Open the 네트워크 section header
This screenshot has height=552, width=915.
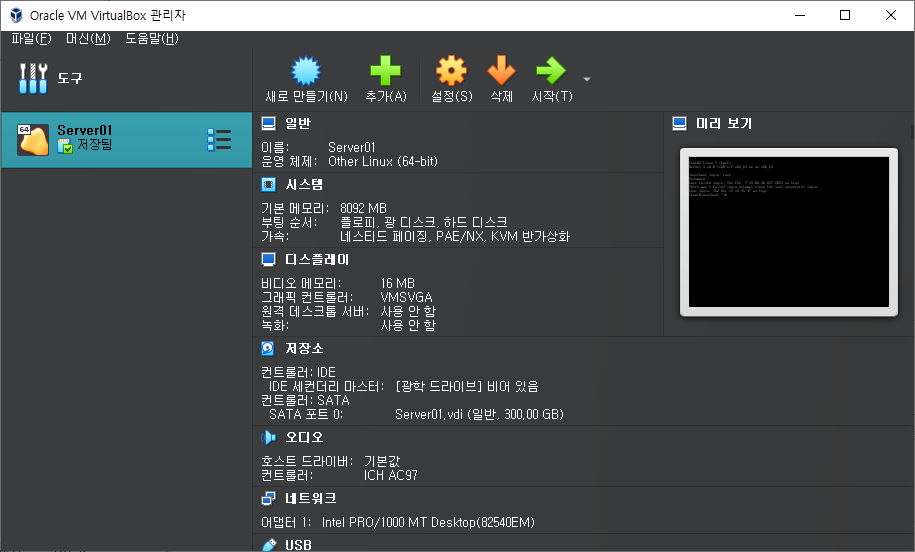[x=310, y=498]
